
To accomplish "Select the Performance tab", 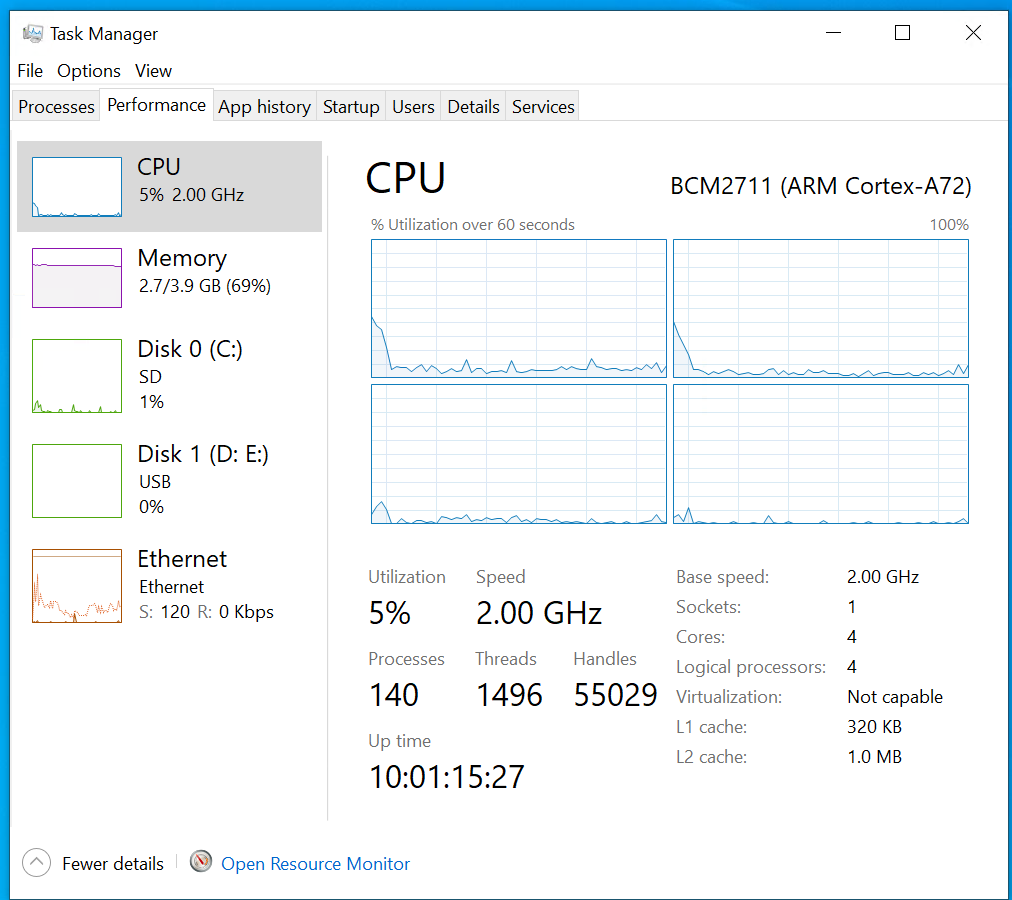I will [x=157, y=105].
